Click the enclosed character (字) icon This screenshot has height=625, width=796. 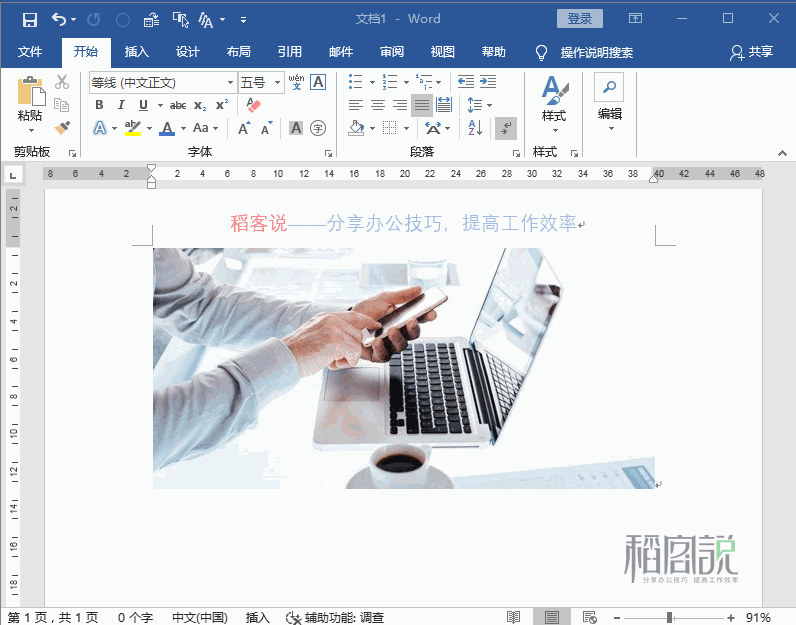(x=318, y=128)
